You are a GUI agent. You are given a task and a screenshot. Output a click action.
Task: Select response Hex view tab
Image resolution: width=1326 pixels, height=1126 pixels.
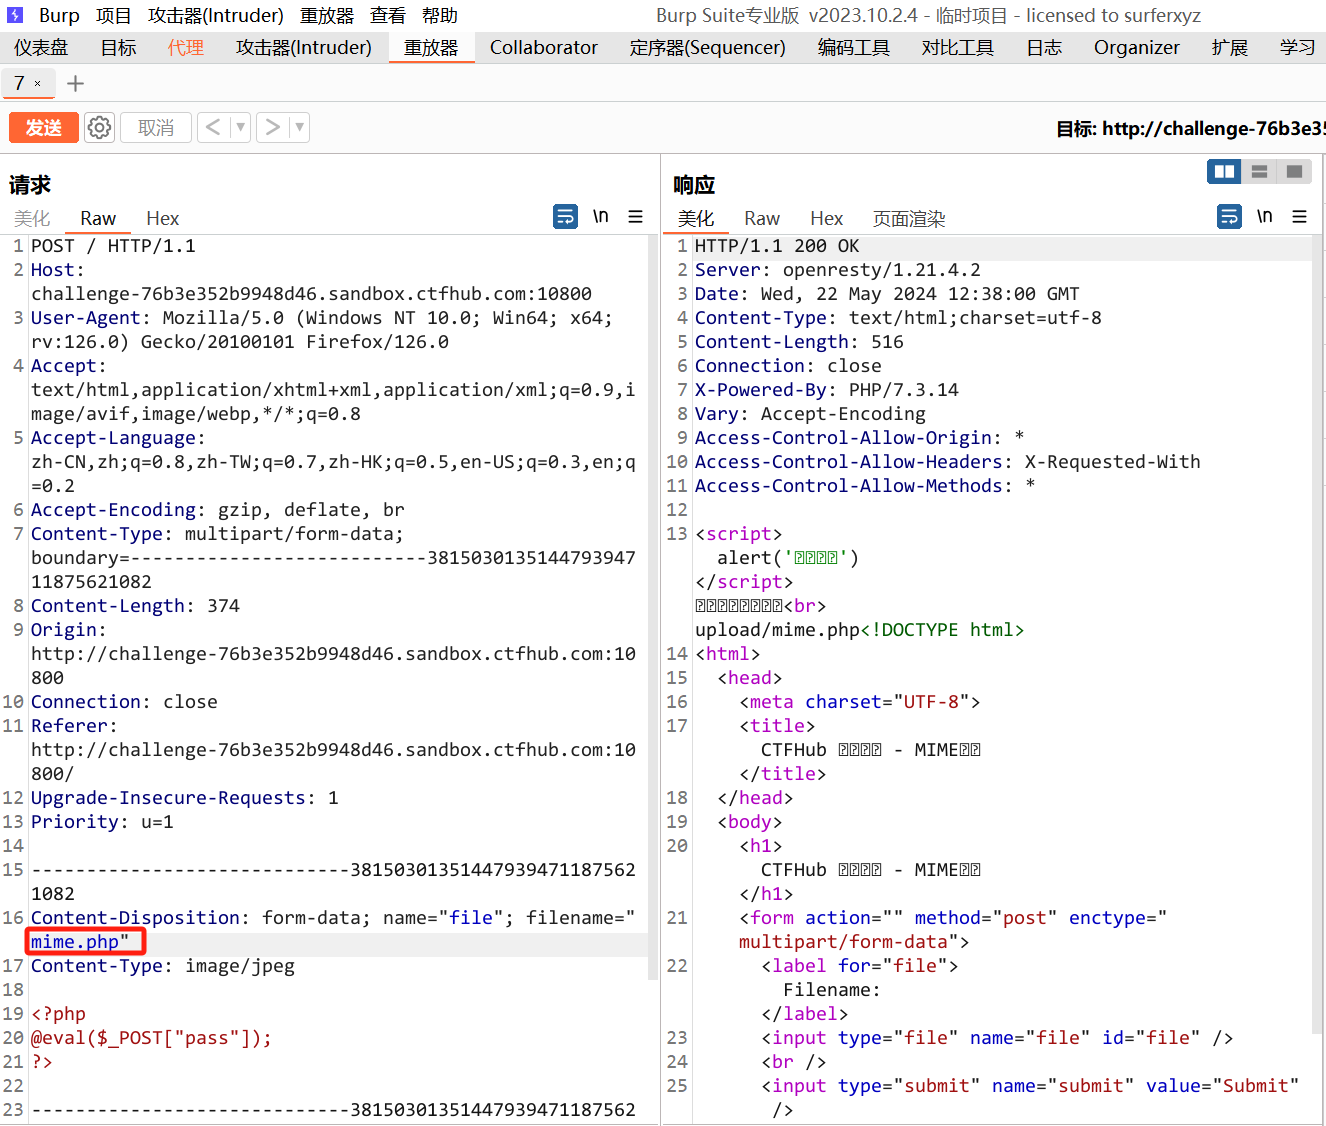tap(826, 218)
